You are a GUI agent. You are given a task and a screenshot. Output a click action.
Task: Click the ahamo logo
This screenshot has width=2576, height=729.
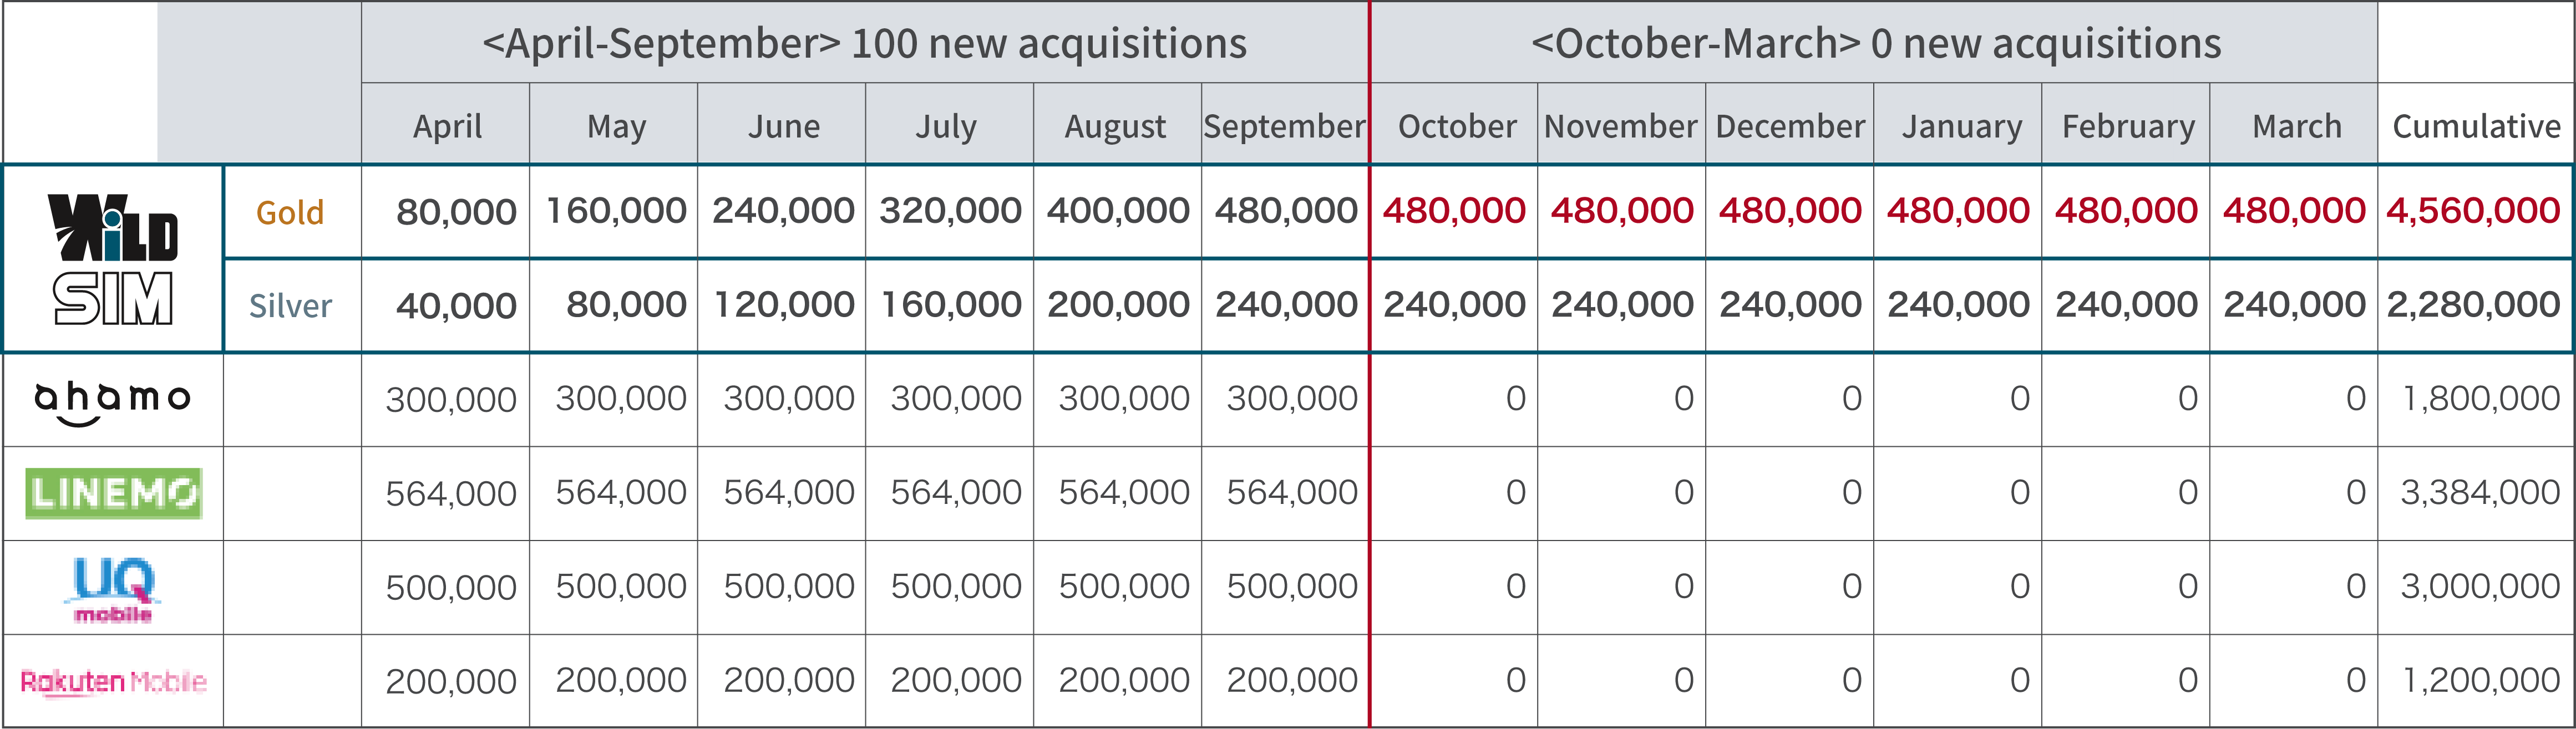tap(112, 403)
